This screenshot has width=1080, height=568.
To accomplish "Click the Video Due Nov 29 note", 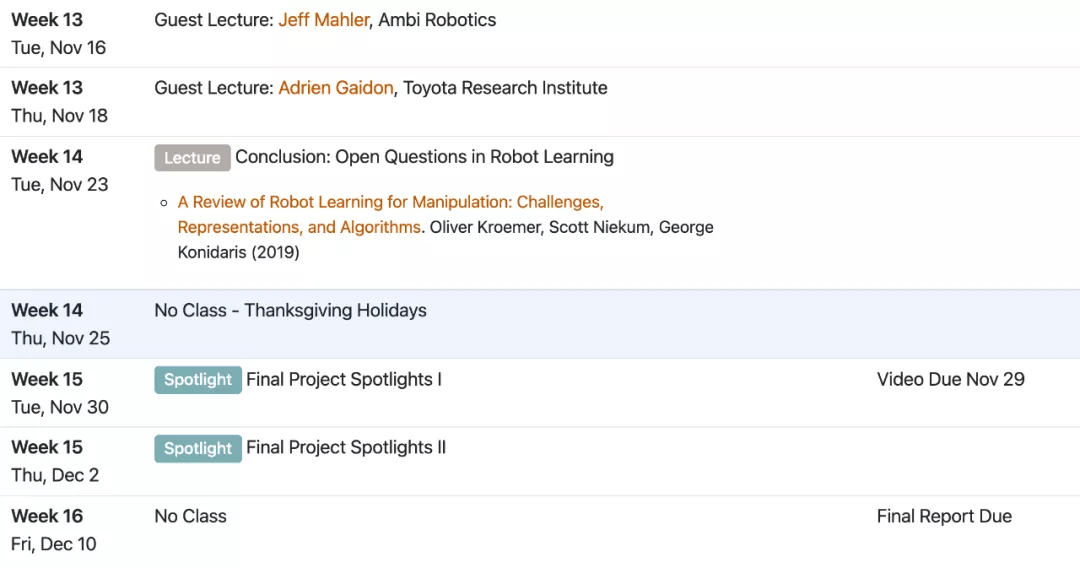I will [x=951, y=379].
